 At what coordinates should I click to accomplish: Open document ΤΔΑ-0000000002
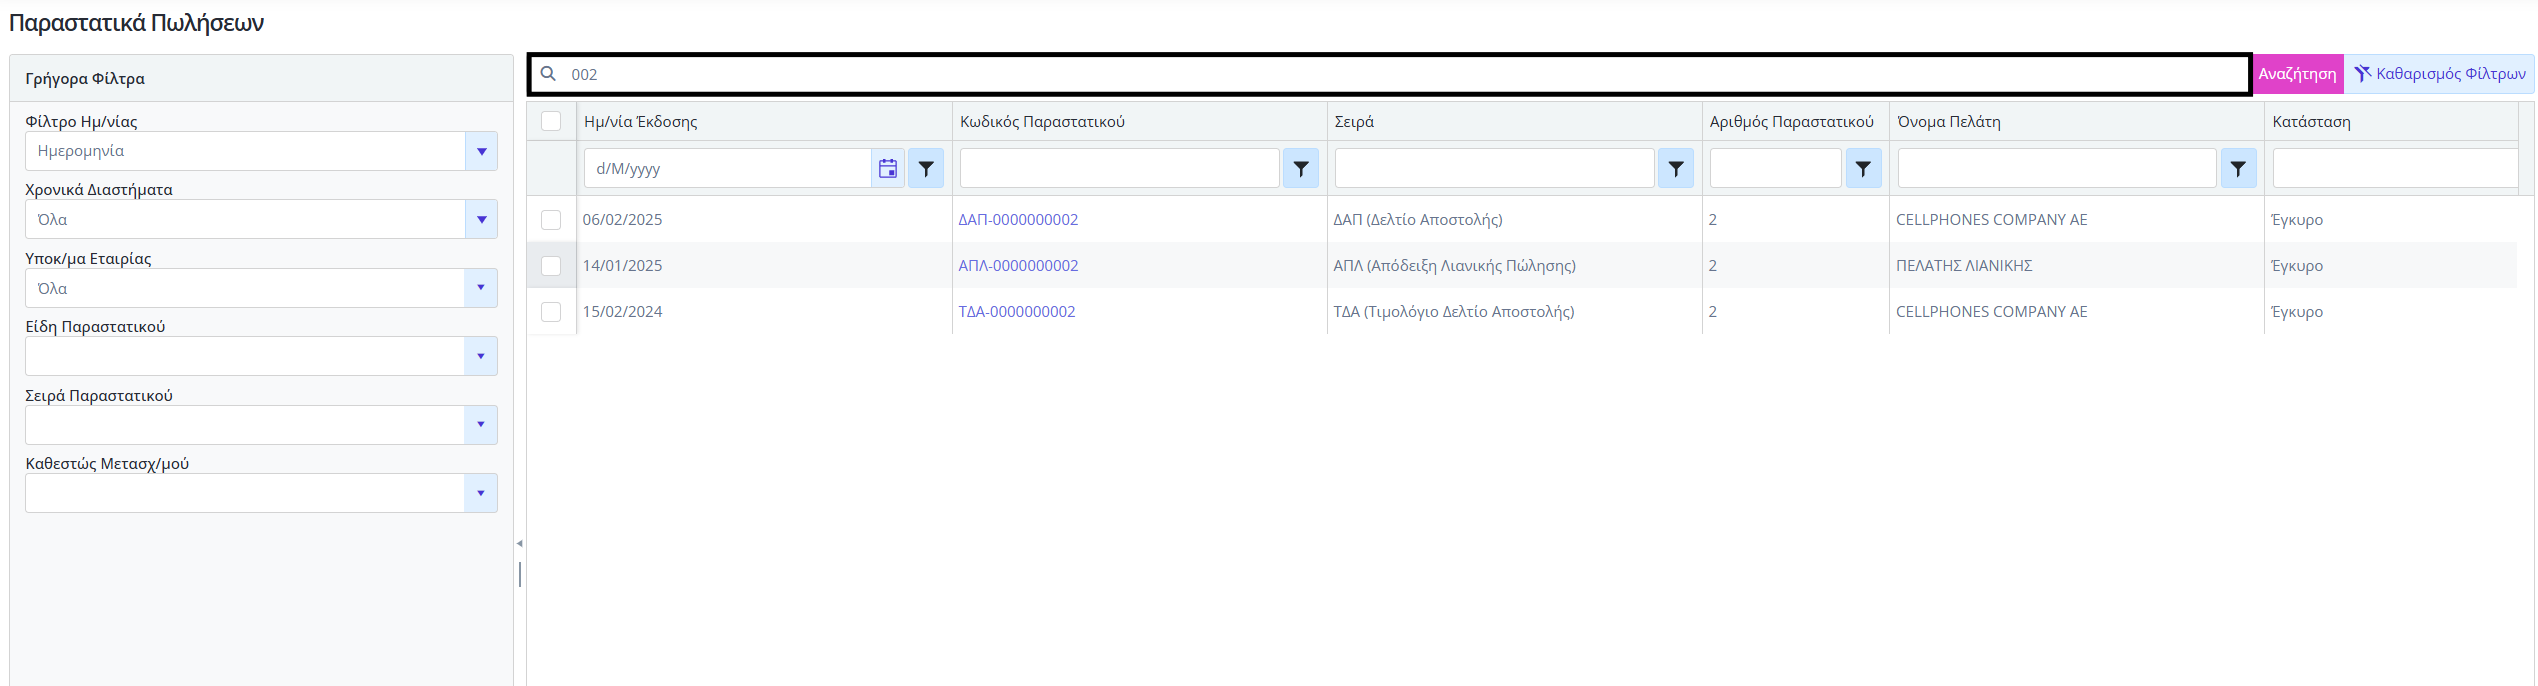pyautogui.click(x=1017, y=312)
